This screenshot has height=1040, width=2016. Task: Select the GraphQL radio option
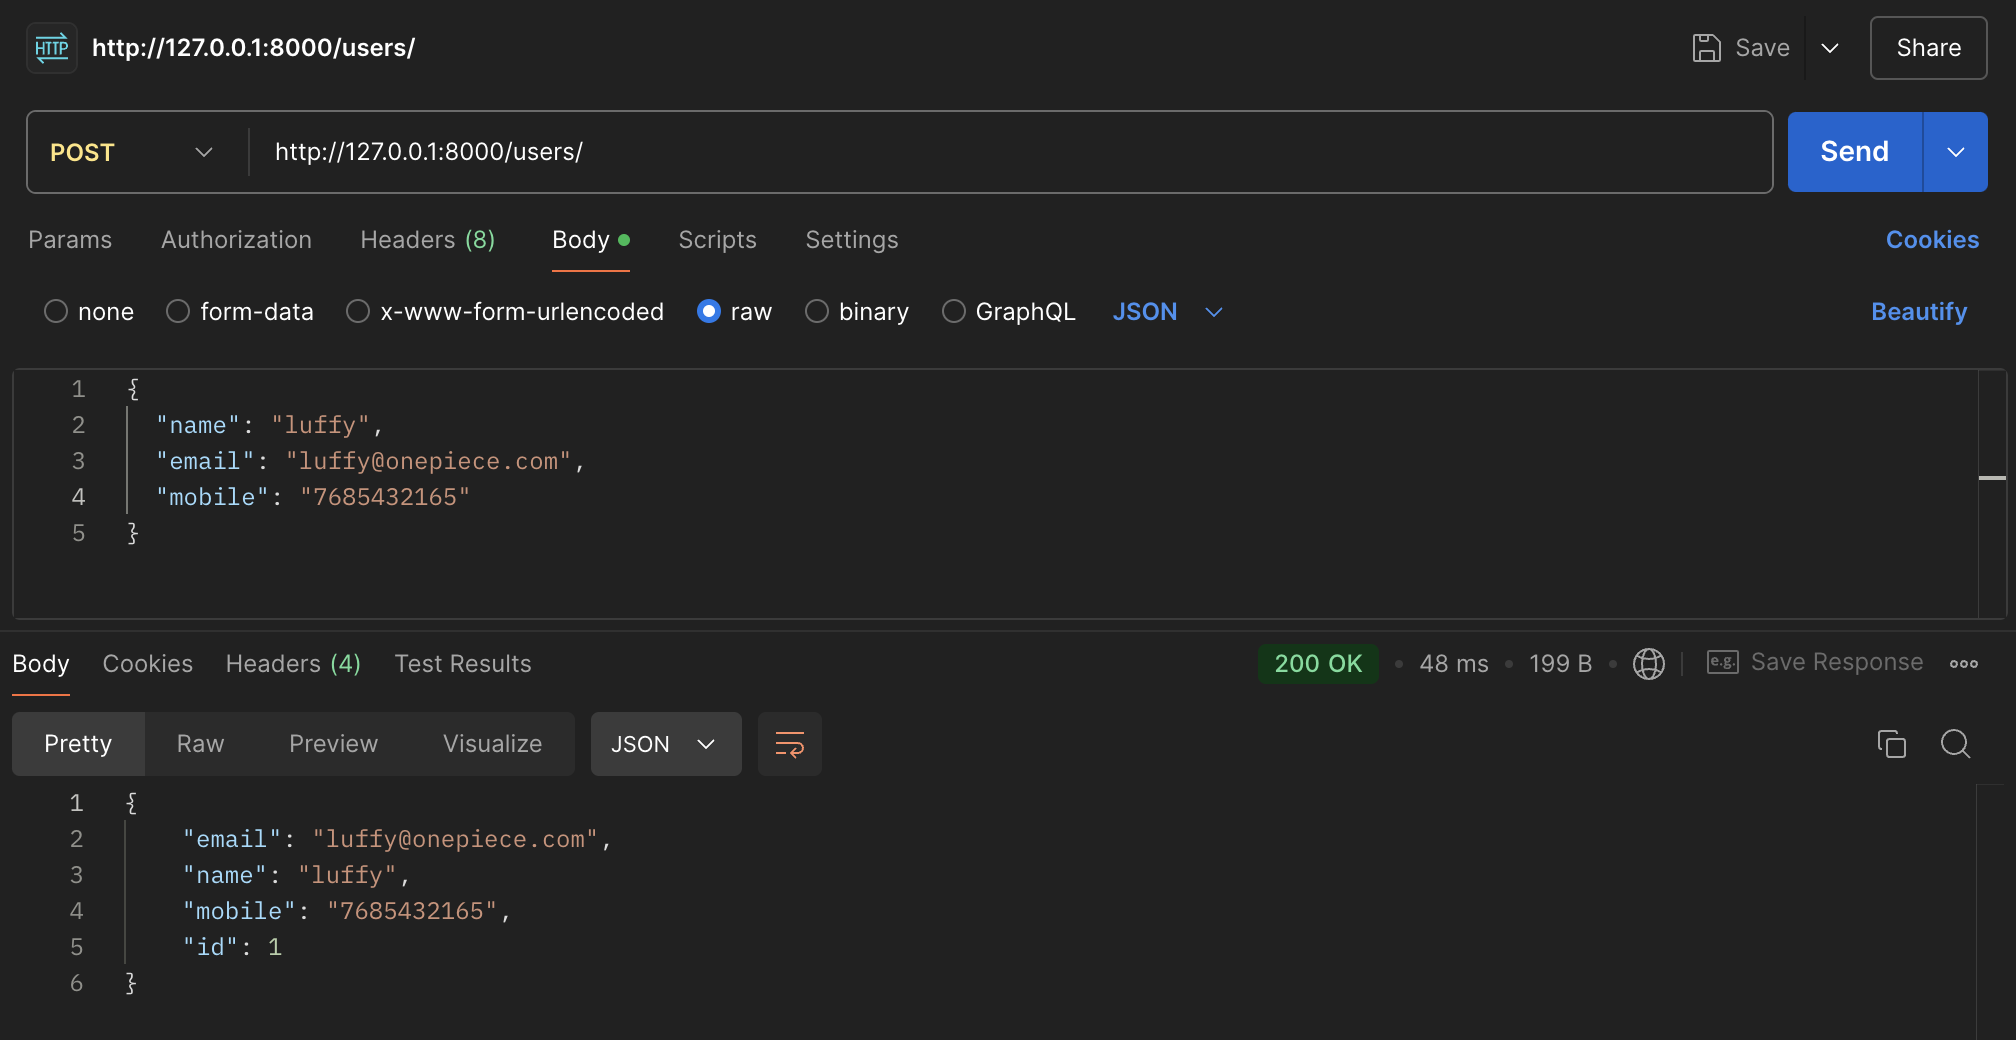coord(954,312)
